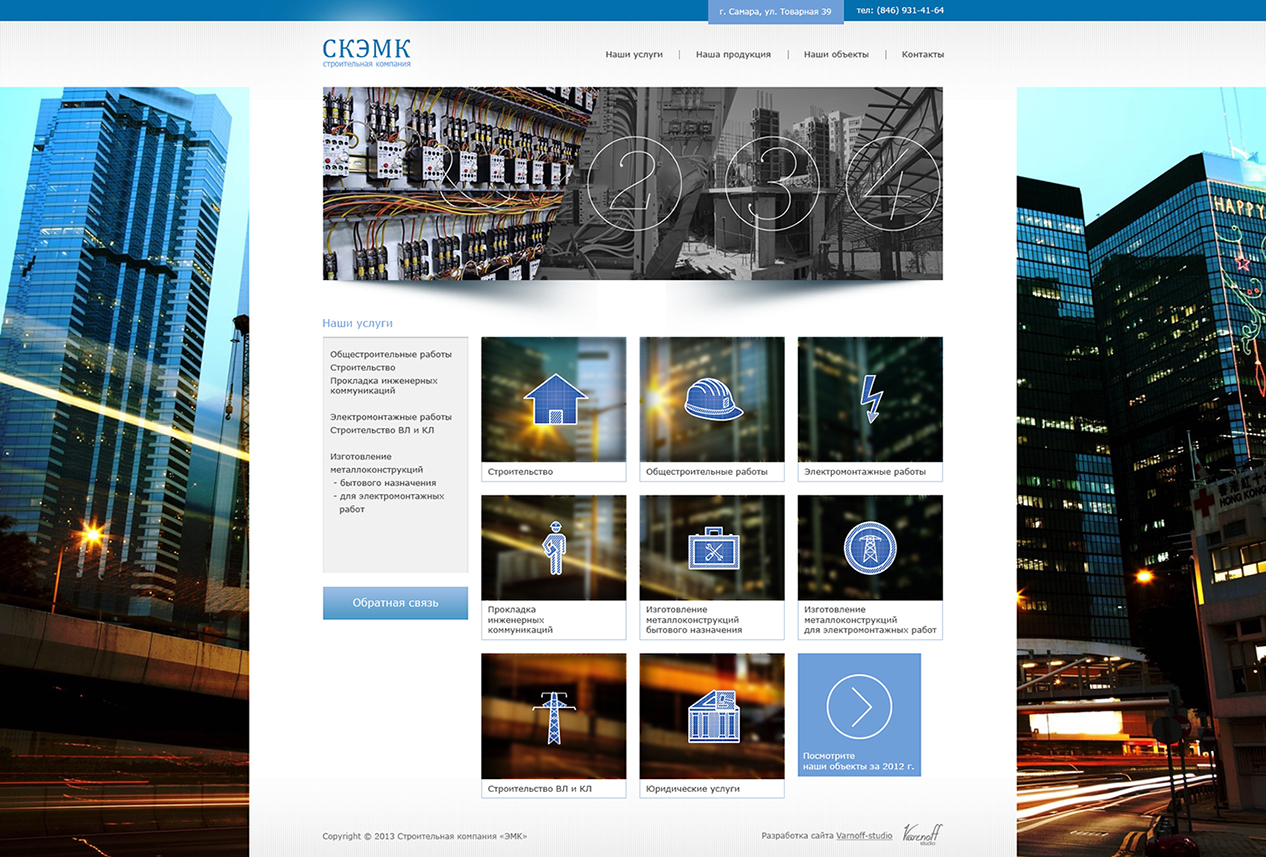Select the toolbox icon for бытового назначения
Screen dimensions: 1266x857
coord(712,548)
